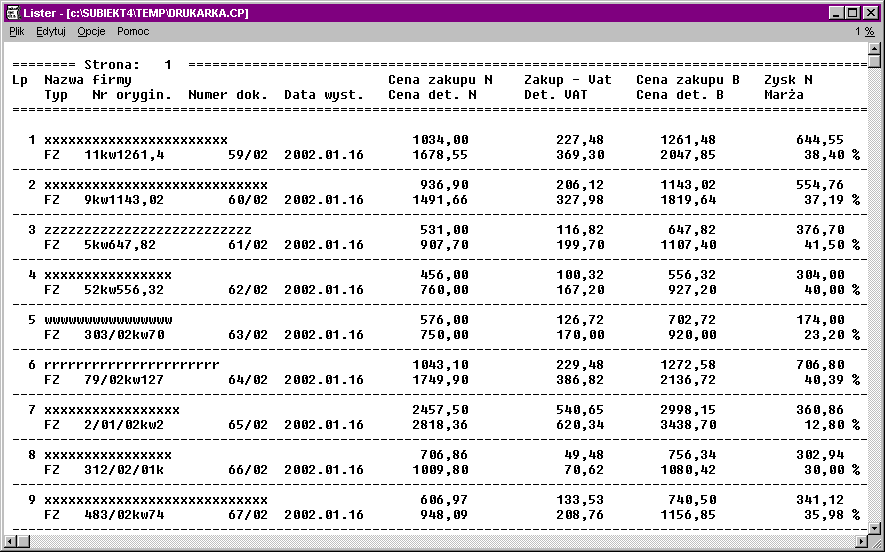
Task: Click original number '52kw556,32'
Action: coord(124,290)
